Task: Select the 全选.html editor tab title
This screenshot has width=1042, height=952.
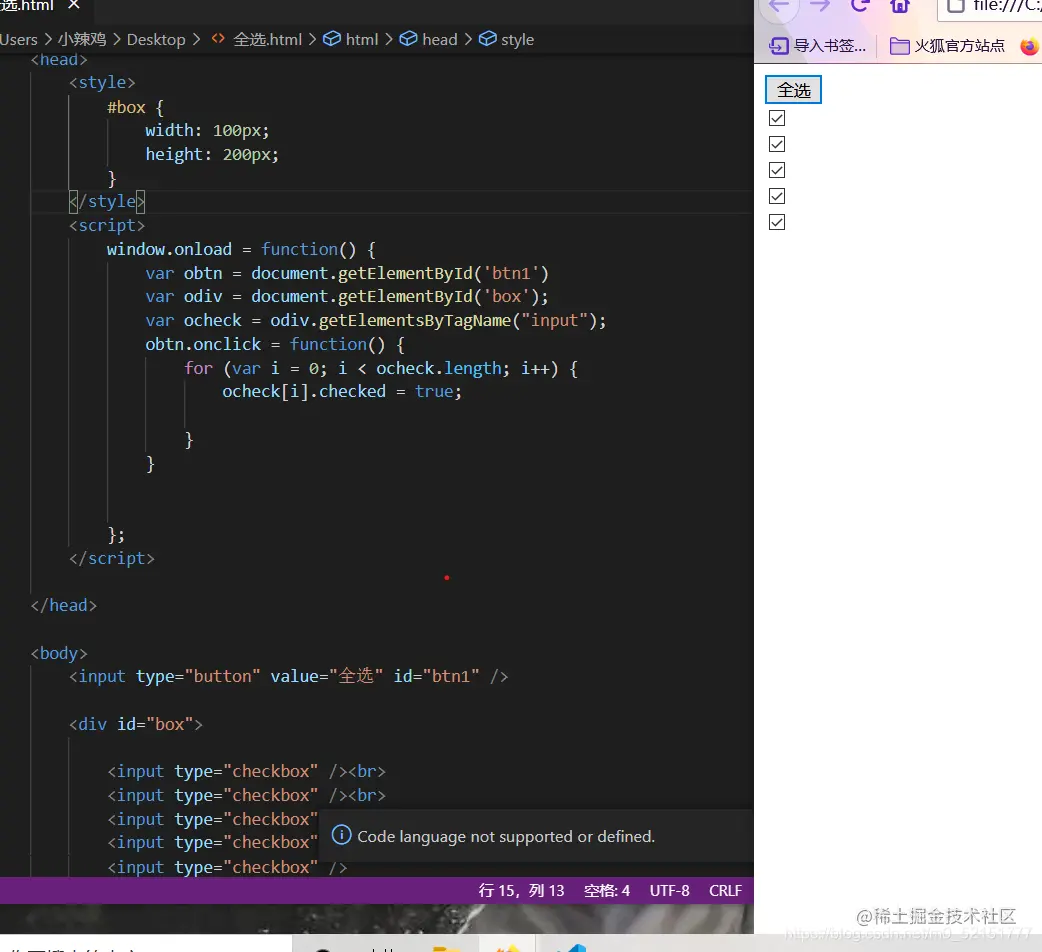Action: 27,5
